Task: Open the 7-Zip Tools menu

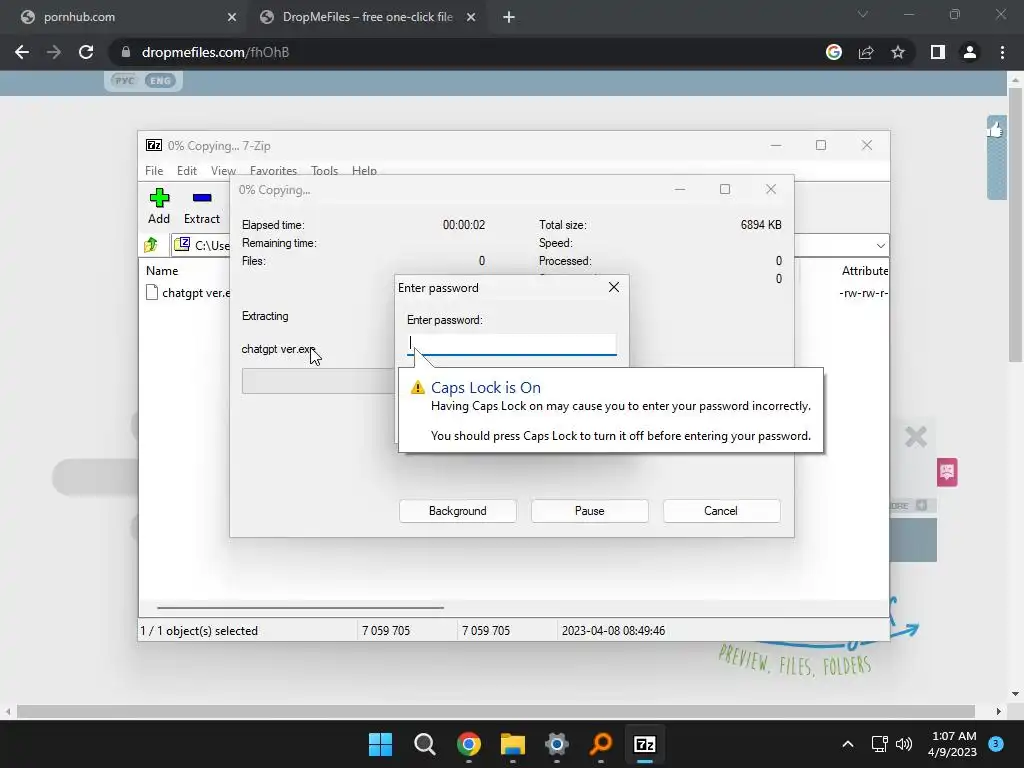Action: (x=325, y=170)
